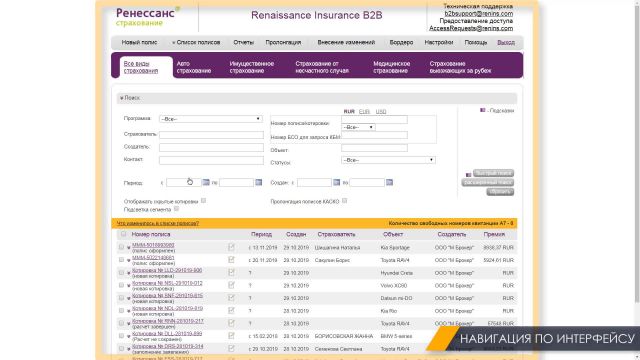Click edit icon in Савулин Борис row
This screenshot has height=360, width=640.
point(231,260)
